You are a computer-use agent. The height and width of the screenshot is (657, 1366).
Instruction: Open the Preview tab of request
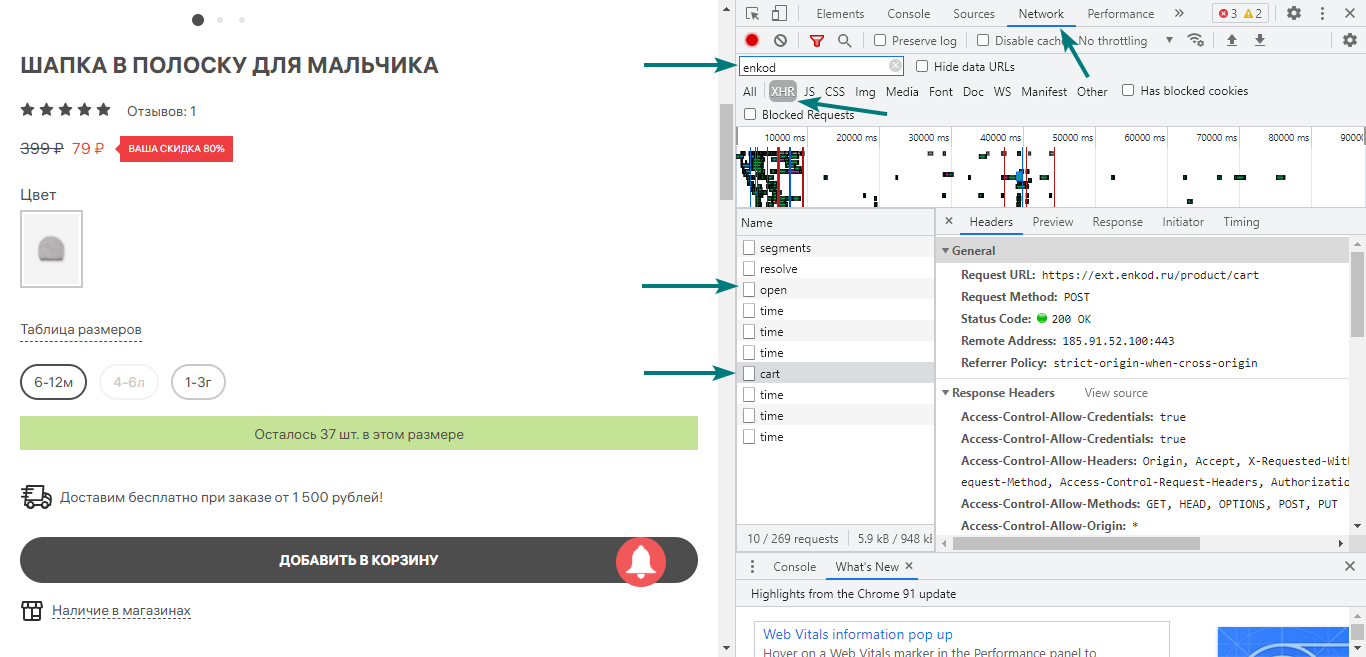[x=1052, y=222]
